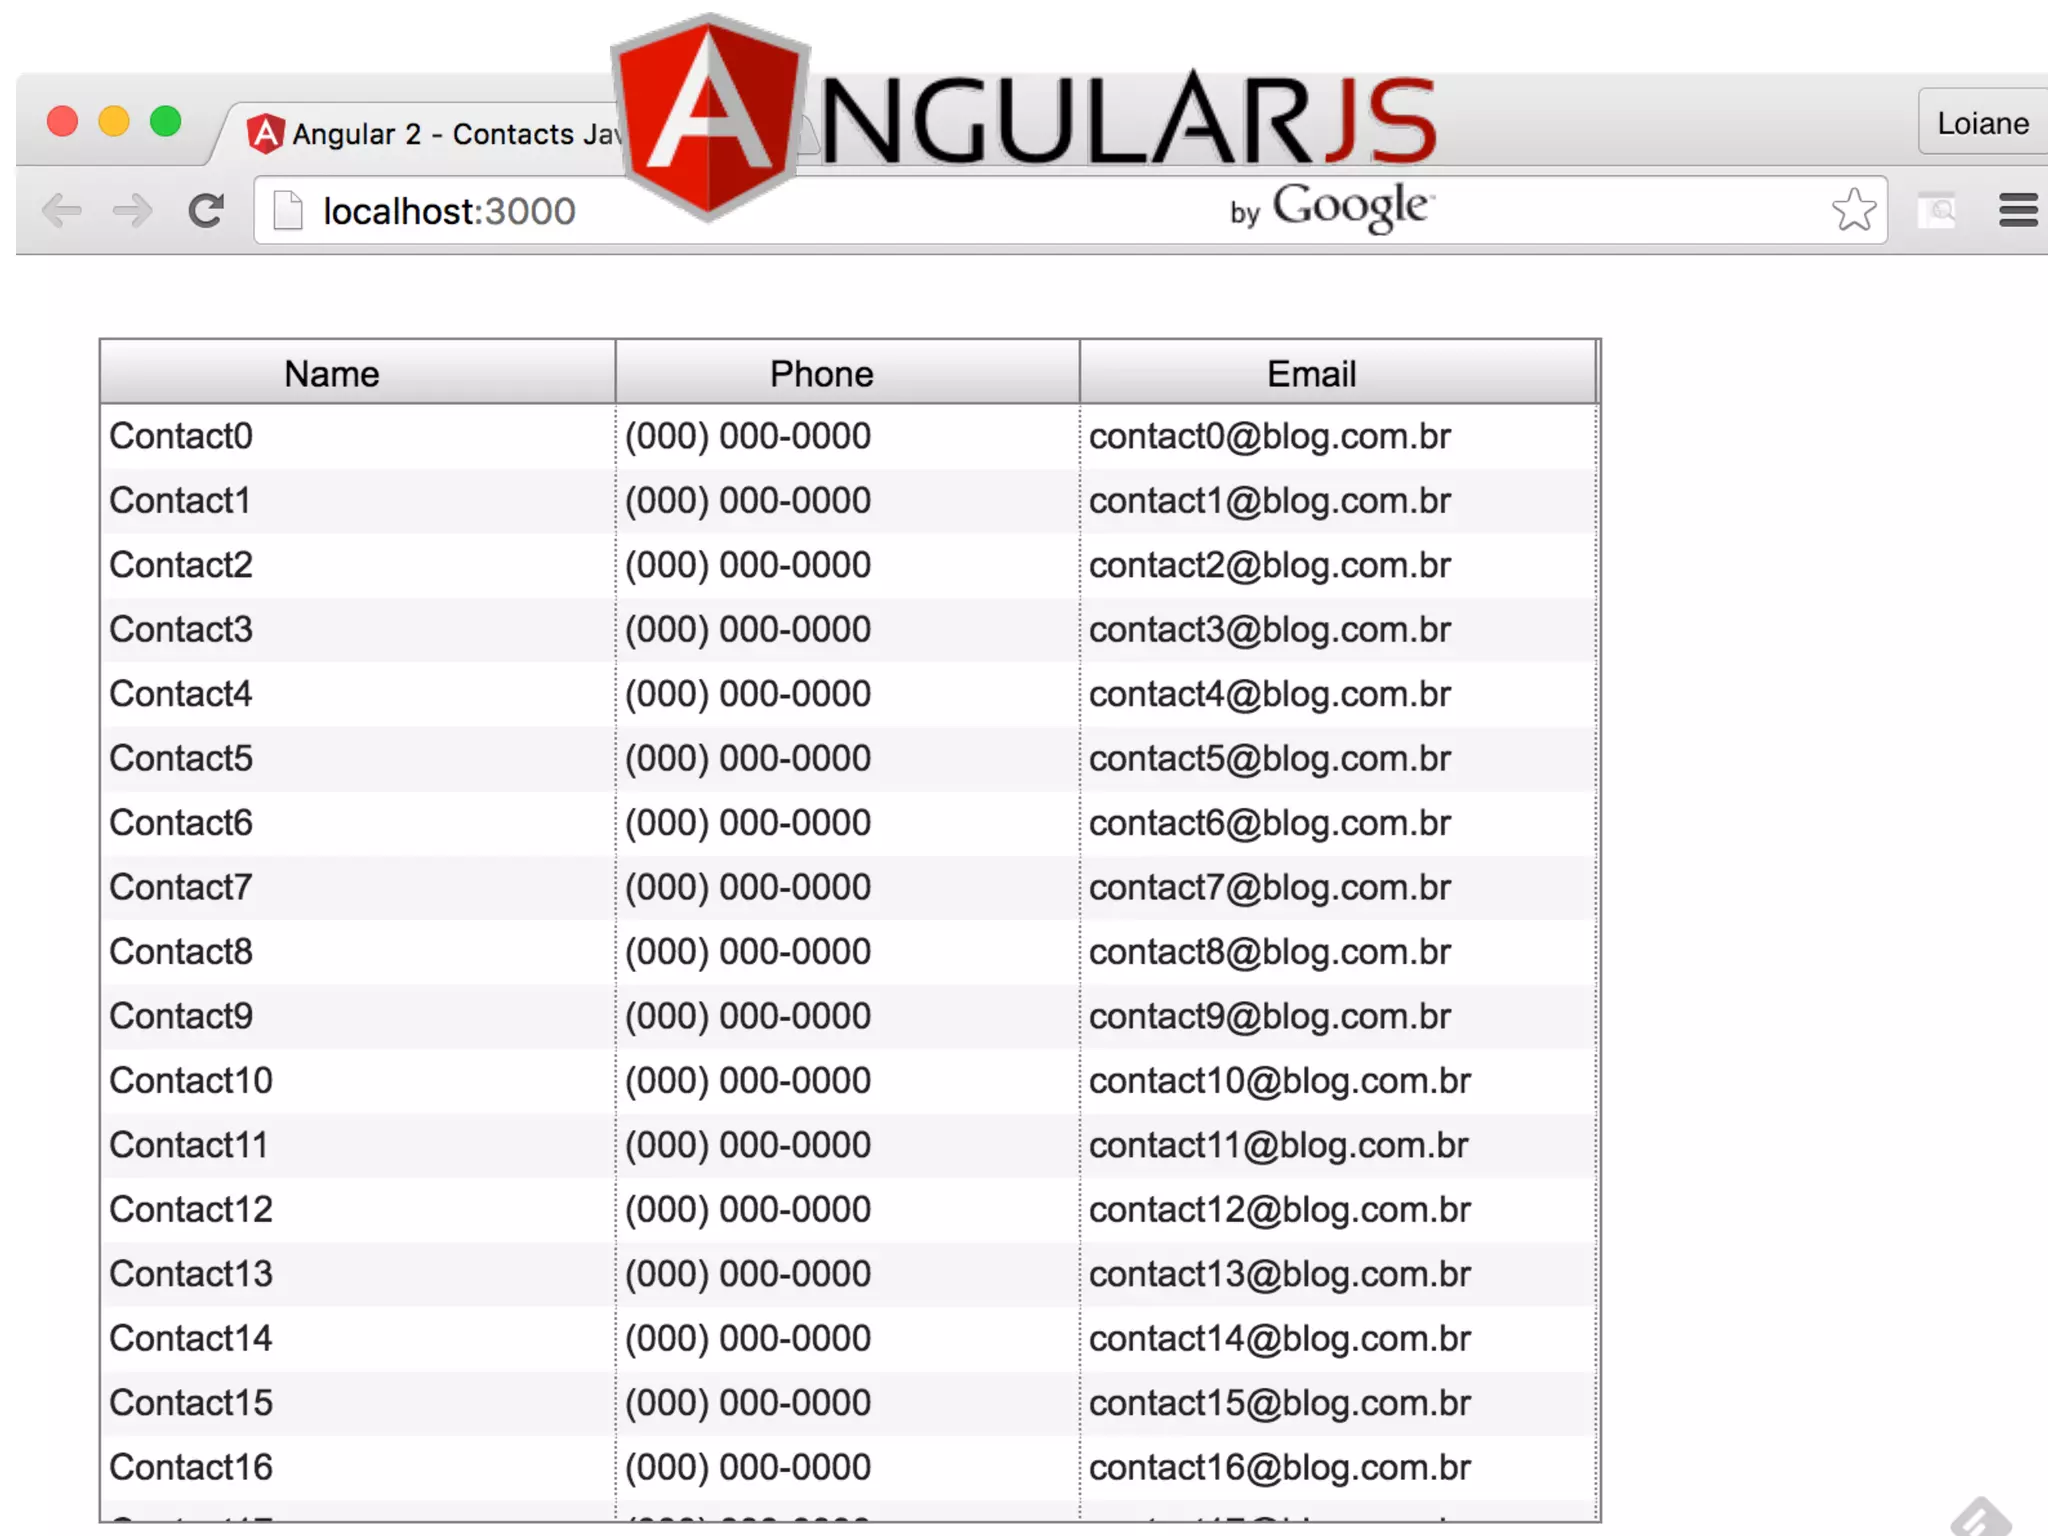This screenshot has height=1536, width=2048.
Task: Reload the localhost page
Action: coord(206,211)
